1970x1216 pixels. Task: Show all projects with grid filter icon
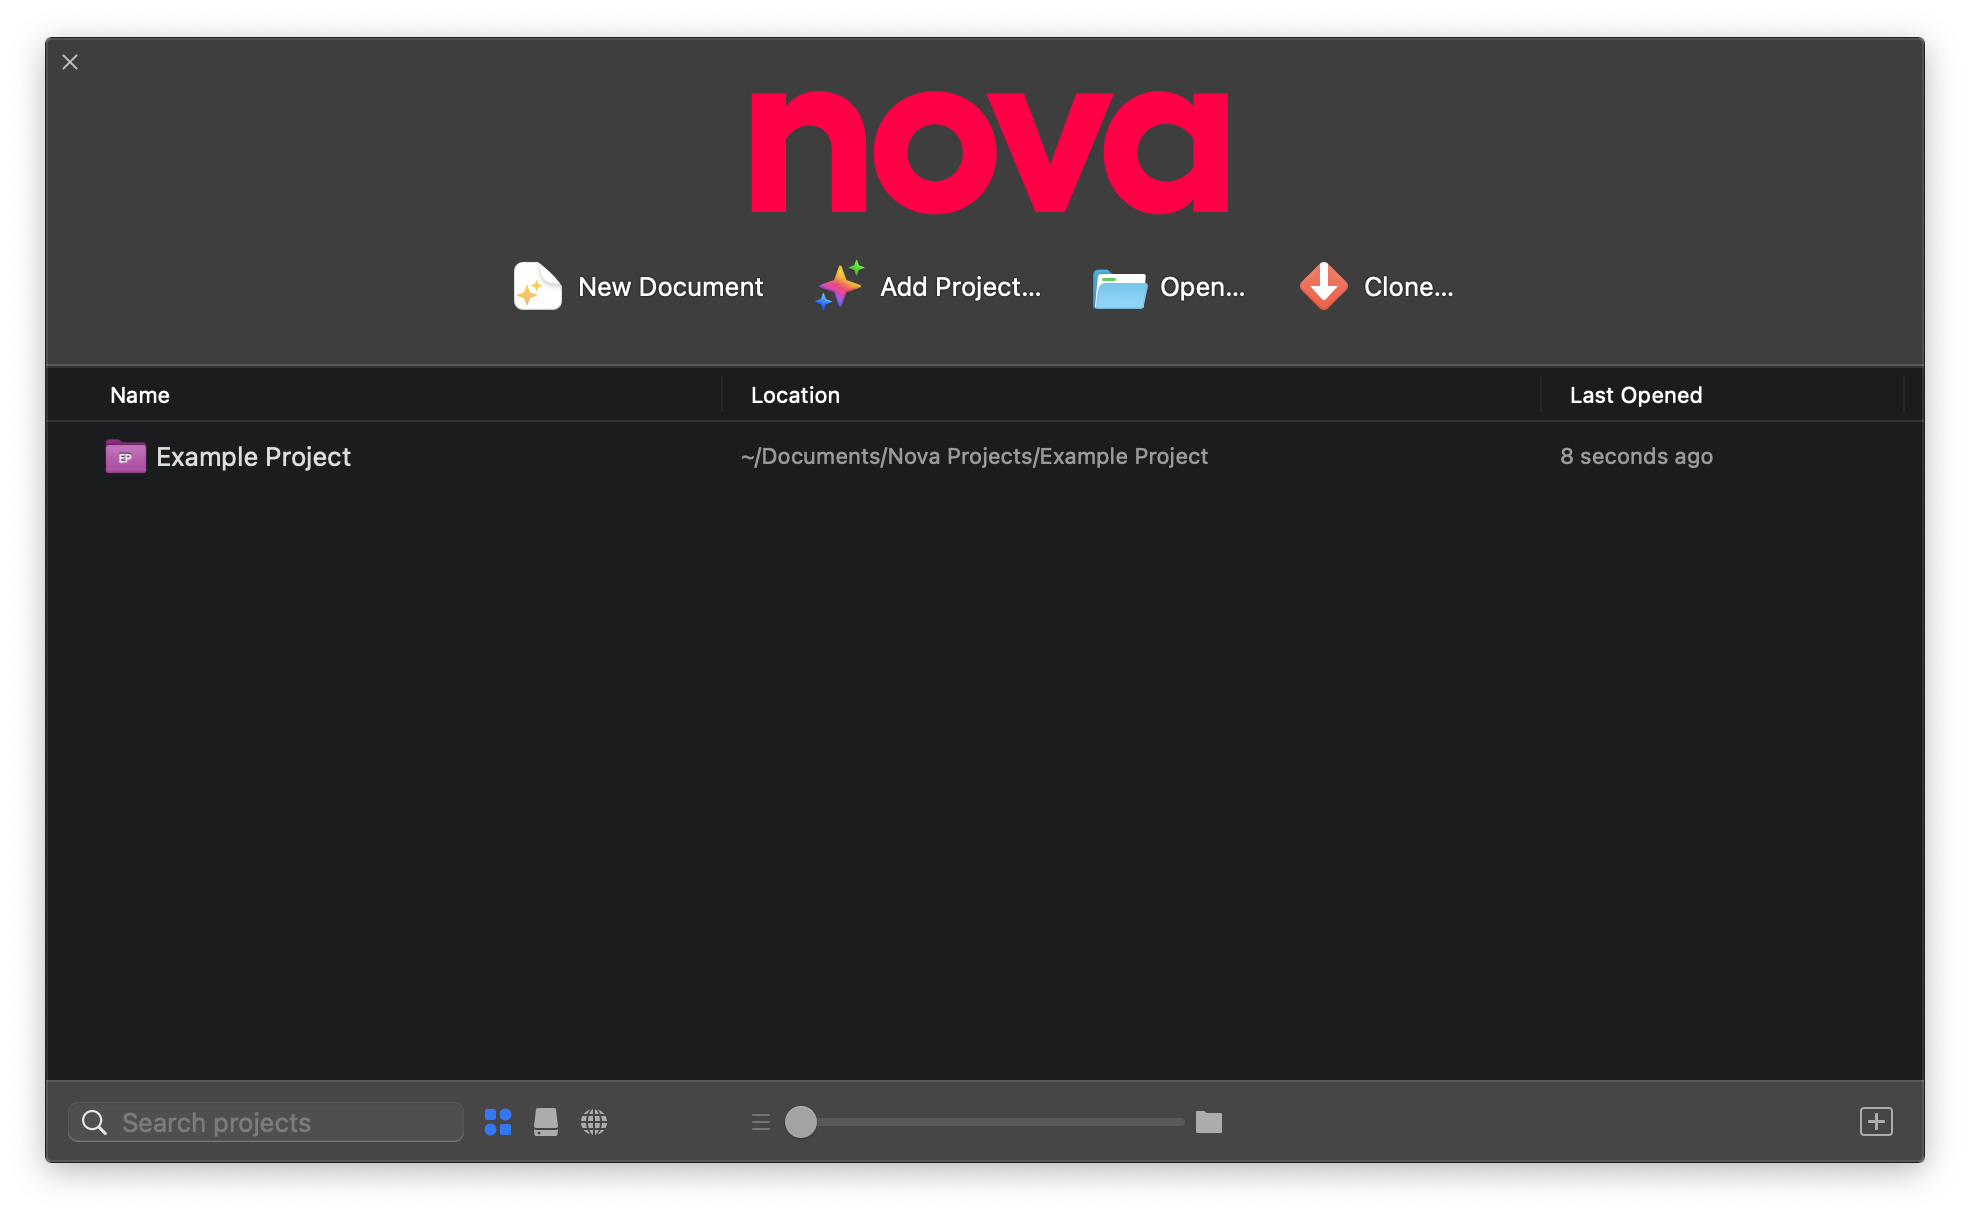click(x=498, y=1122)
